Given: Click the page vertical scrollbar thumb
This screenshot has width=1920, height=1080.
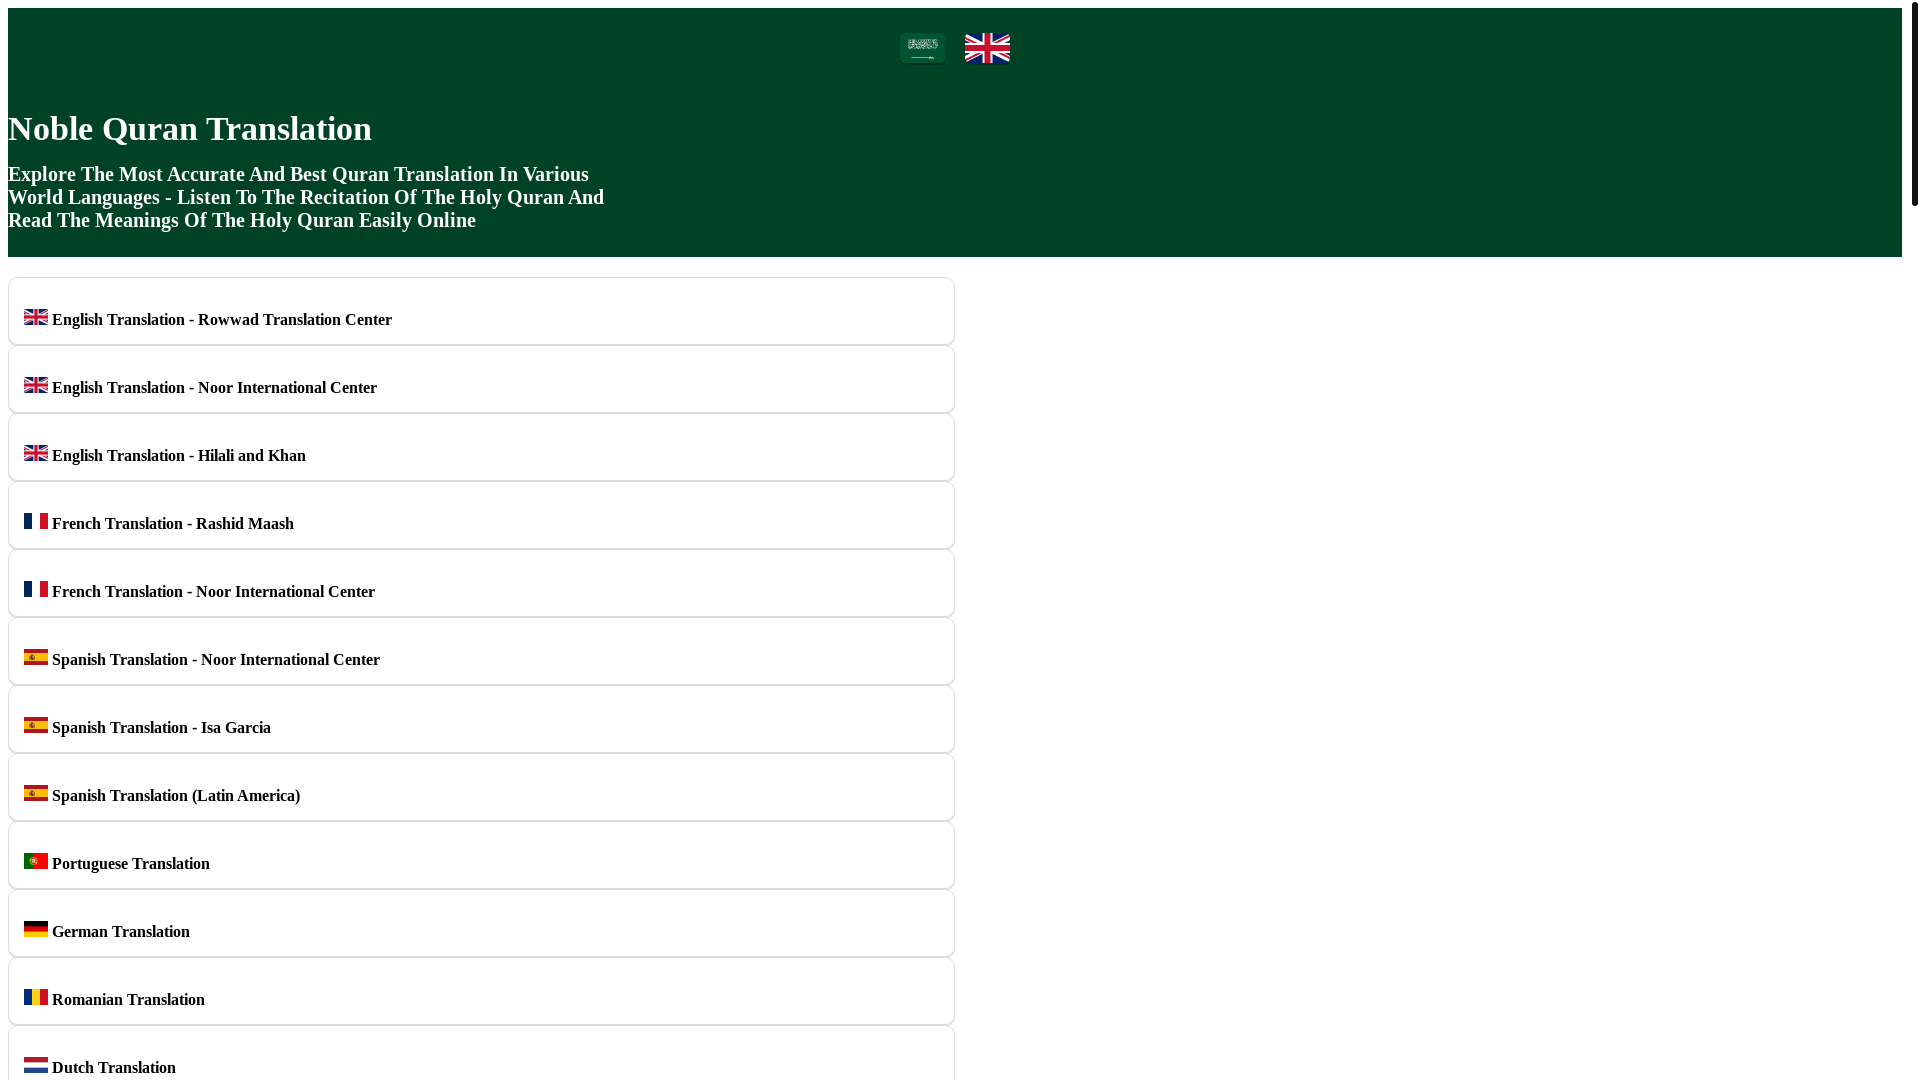Looking at the screenshot, I should (1915, 104).
